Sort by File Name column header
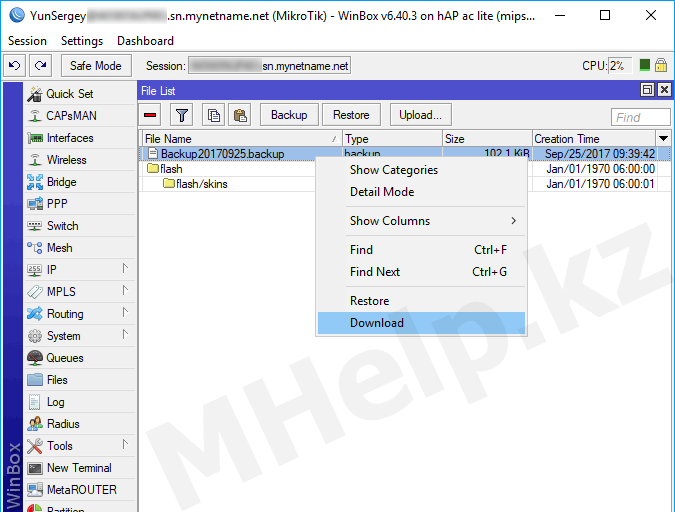Viewport: 675px width, 512px height. (242, 139)
